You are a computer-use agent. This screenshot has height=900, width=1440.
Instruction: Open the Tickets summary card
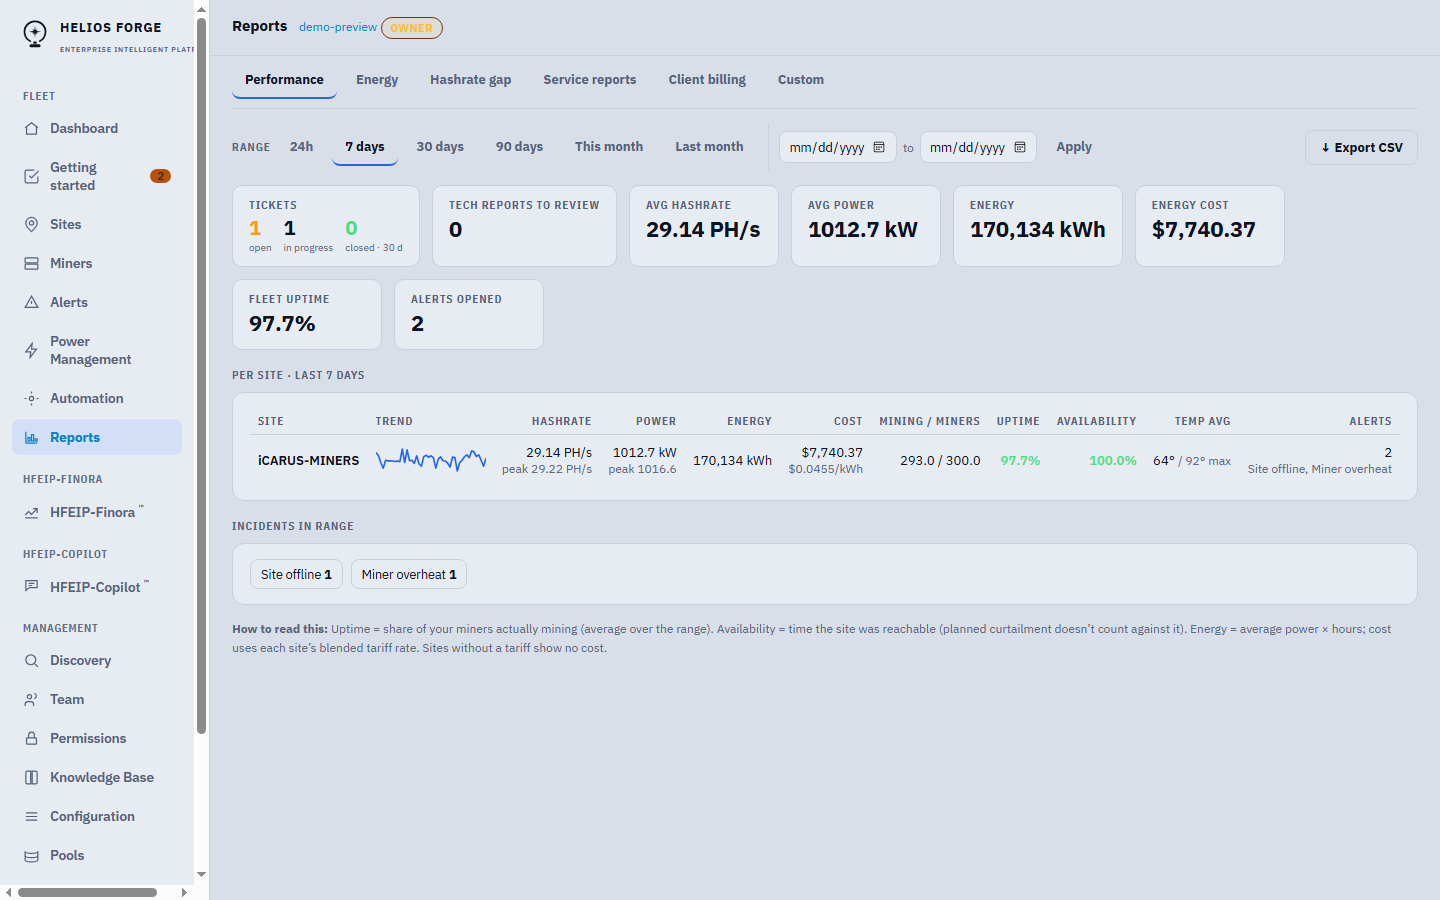326,226
